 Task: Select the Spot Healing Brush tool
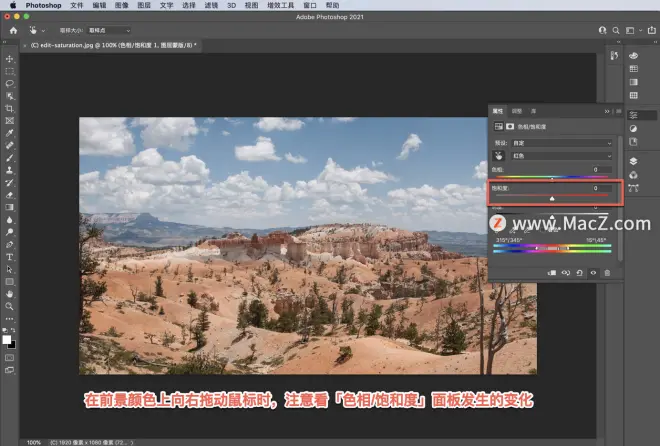(x=9, y=146)
